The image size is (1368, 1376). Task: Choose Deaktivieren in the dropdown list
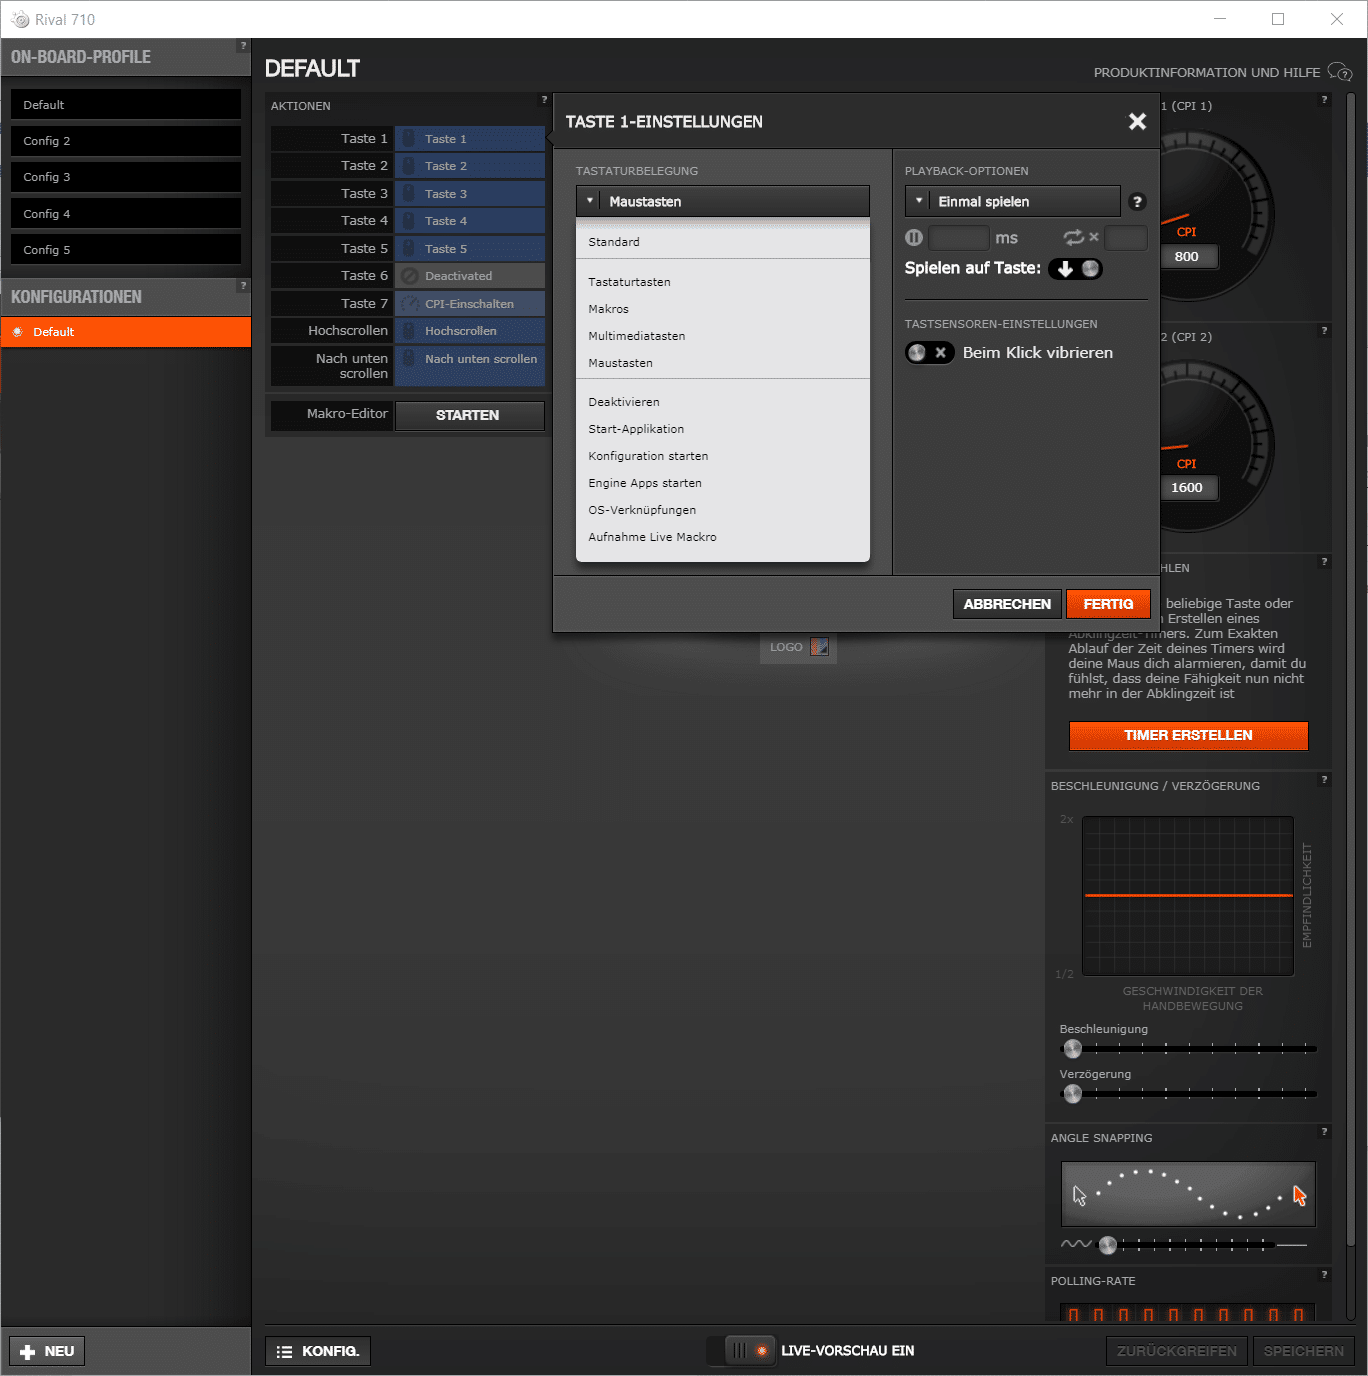coord(623,402)
